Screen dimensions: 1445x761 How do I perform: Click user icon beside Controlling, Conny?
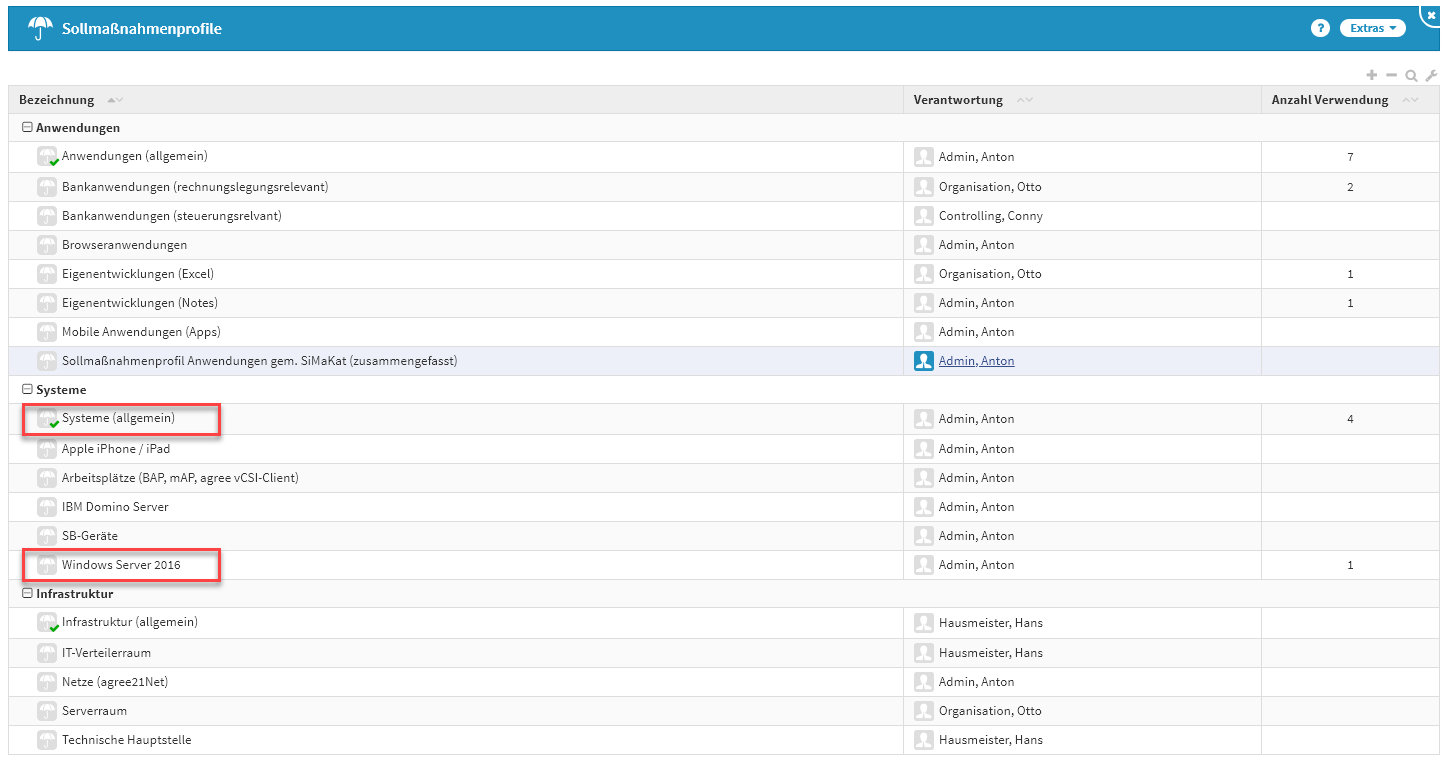point(924,216)
